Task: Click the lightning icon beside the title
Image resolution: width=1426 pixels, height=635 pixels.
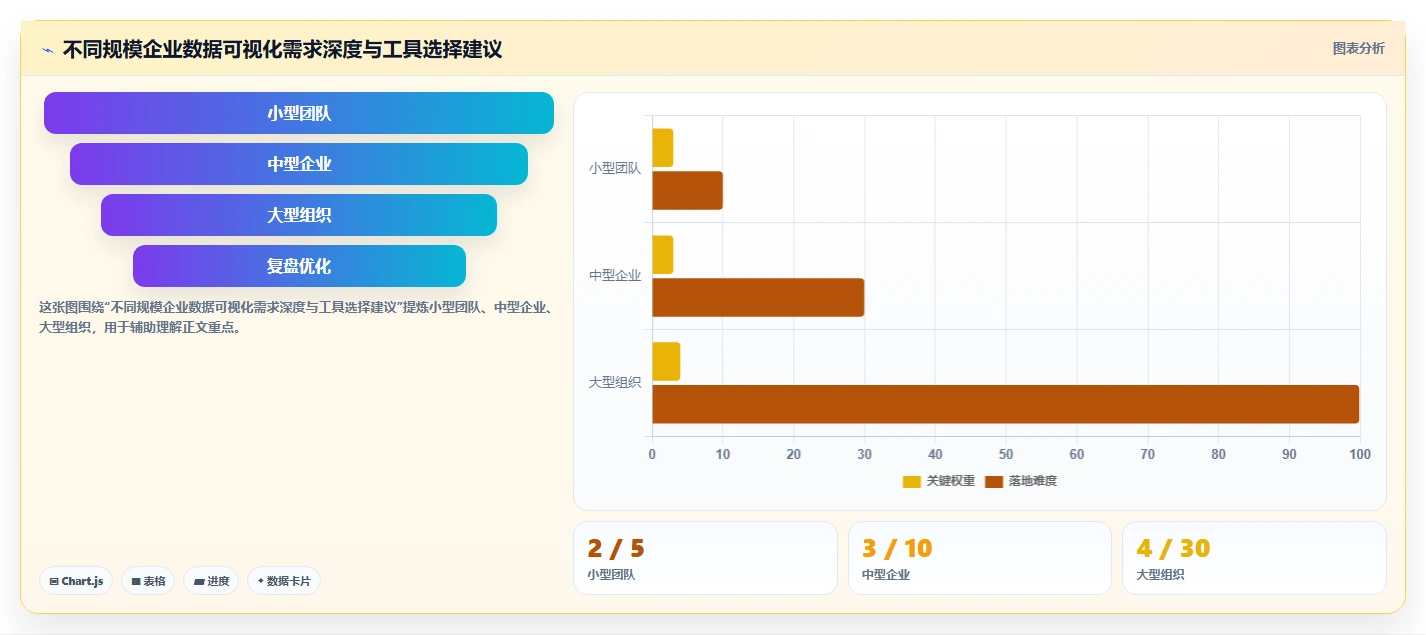Action: pos(47,50)
